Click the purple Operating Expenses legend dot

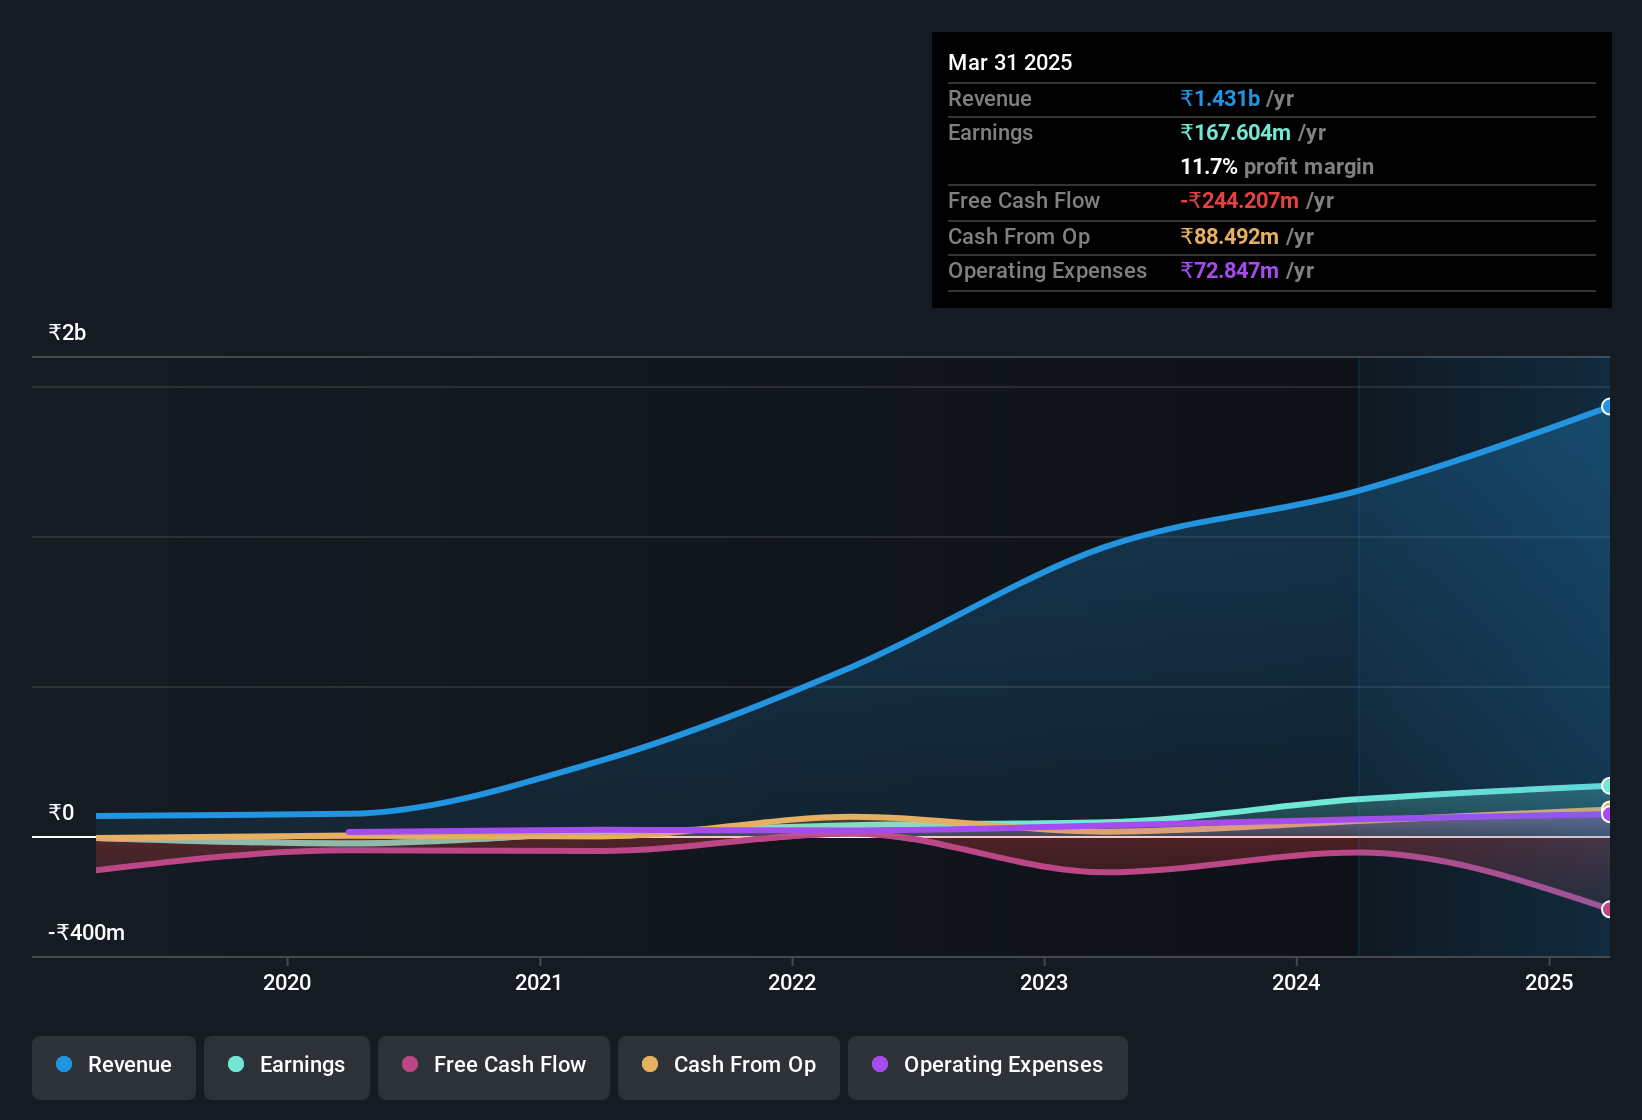pos(880,1064)
